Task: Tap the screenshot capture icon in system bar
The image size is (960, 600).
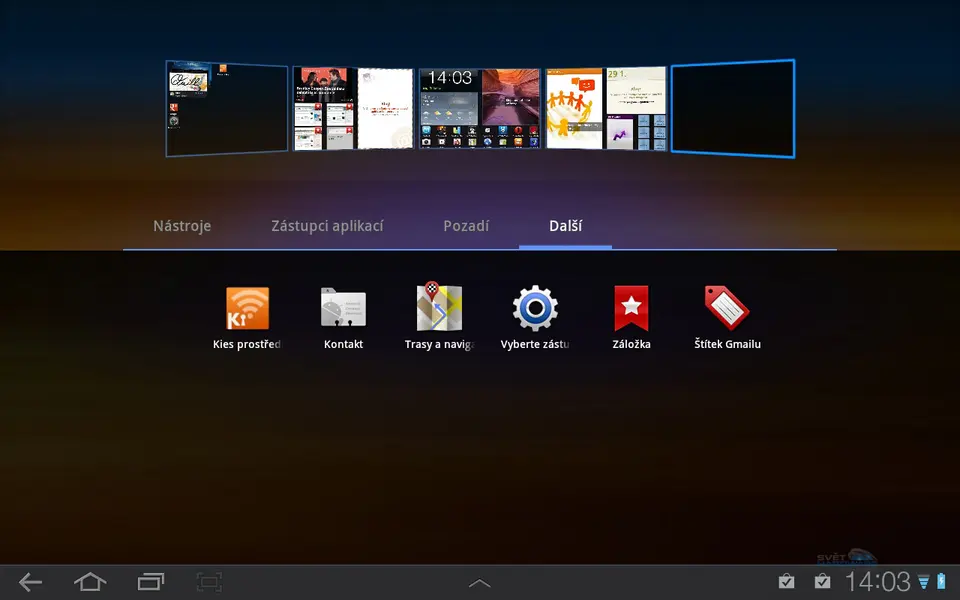Action: click(x=209, y=581)
